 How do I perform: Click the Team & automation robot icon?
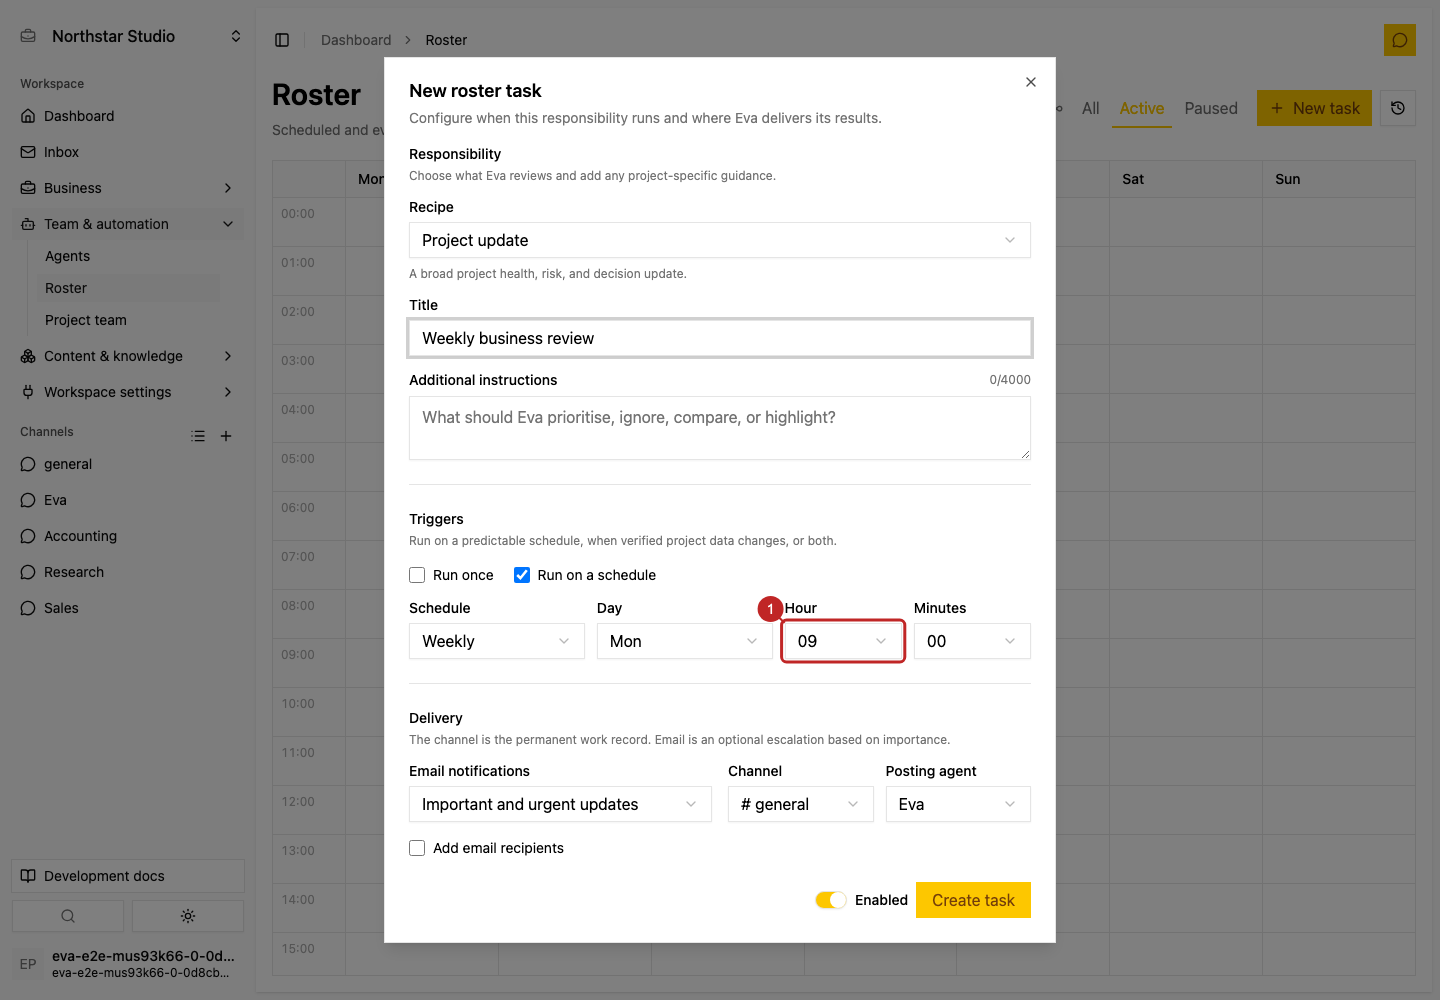(28, 224)
